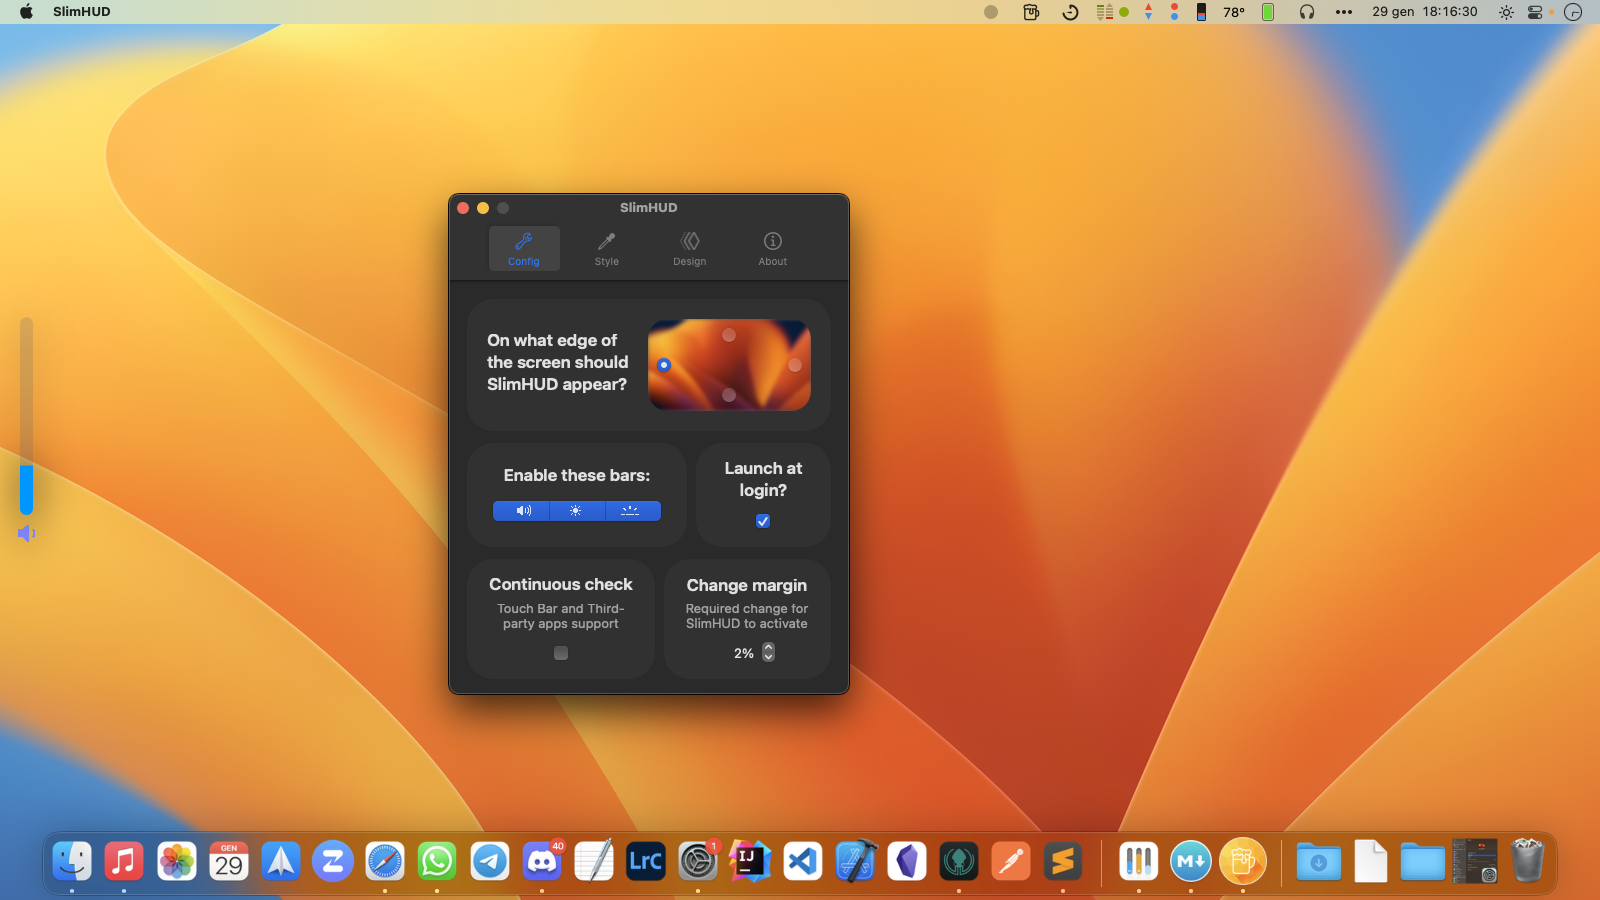Screen dimensions: 1600x900
Task: Open Telegram from the Dock
Action: point(490,861)
